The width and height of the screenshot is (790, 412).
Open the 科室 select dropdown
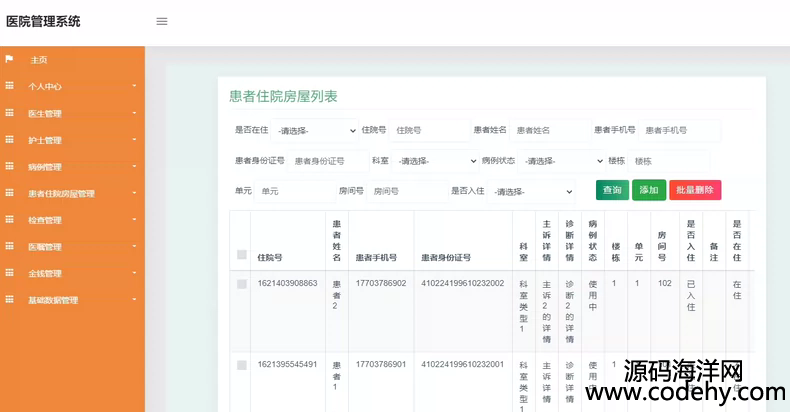click(436, 161)
